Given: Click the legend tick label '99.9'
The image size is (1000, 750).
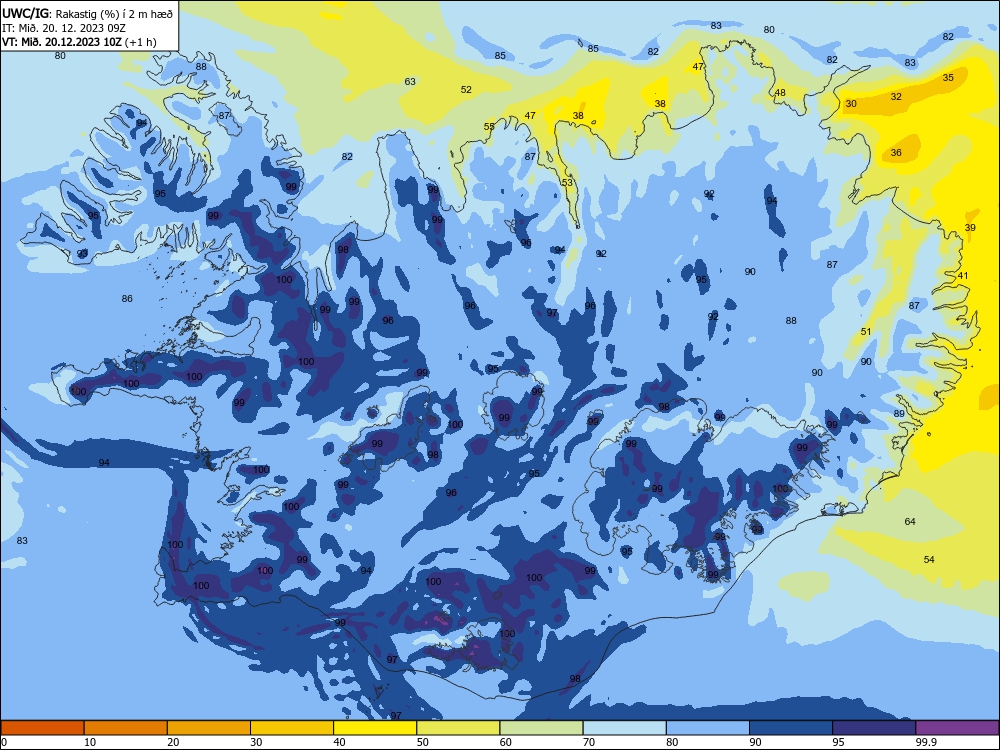Looking at the screenshot, I should (926, 742).
